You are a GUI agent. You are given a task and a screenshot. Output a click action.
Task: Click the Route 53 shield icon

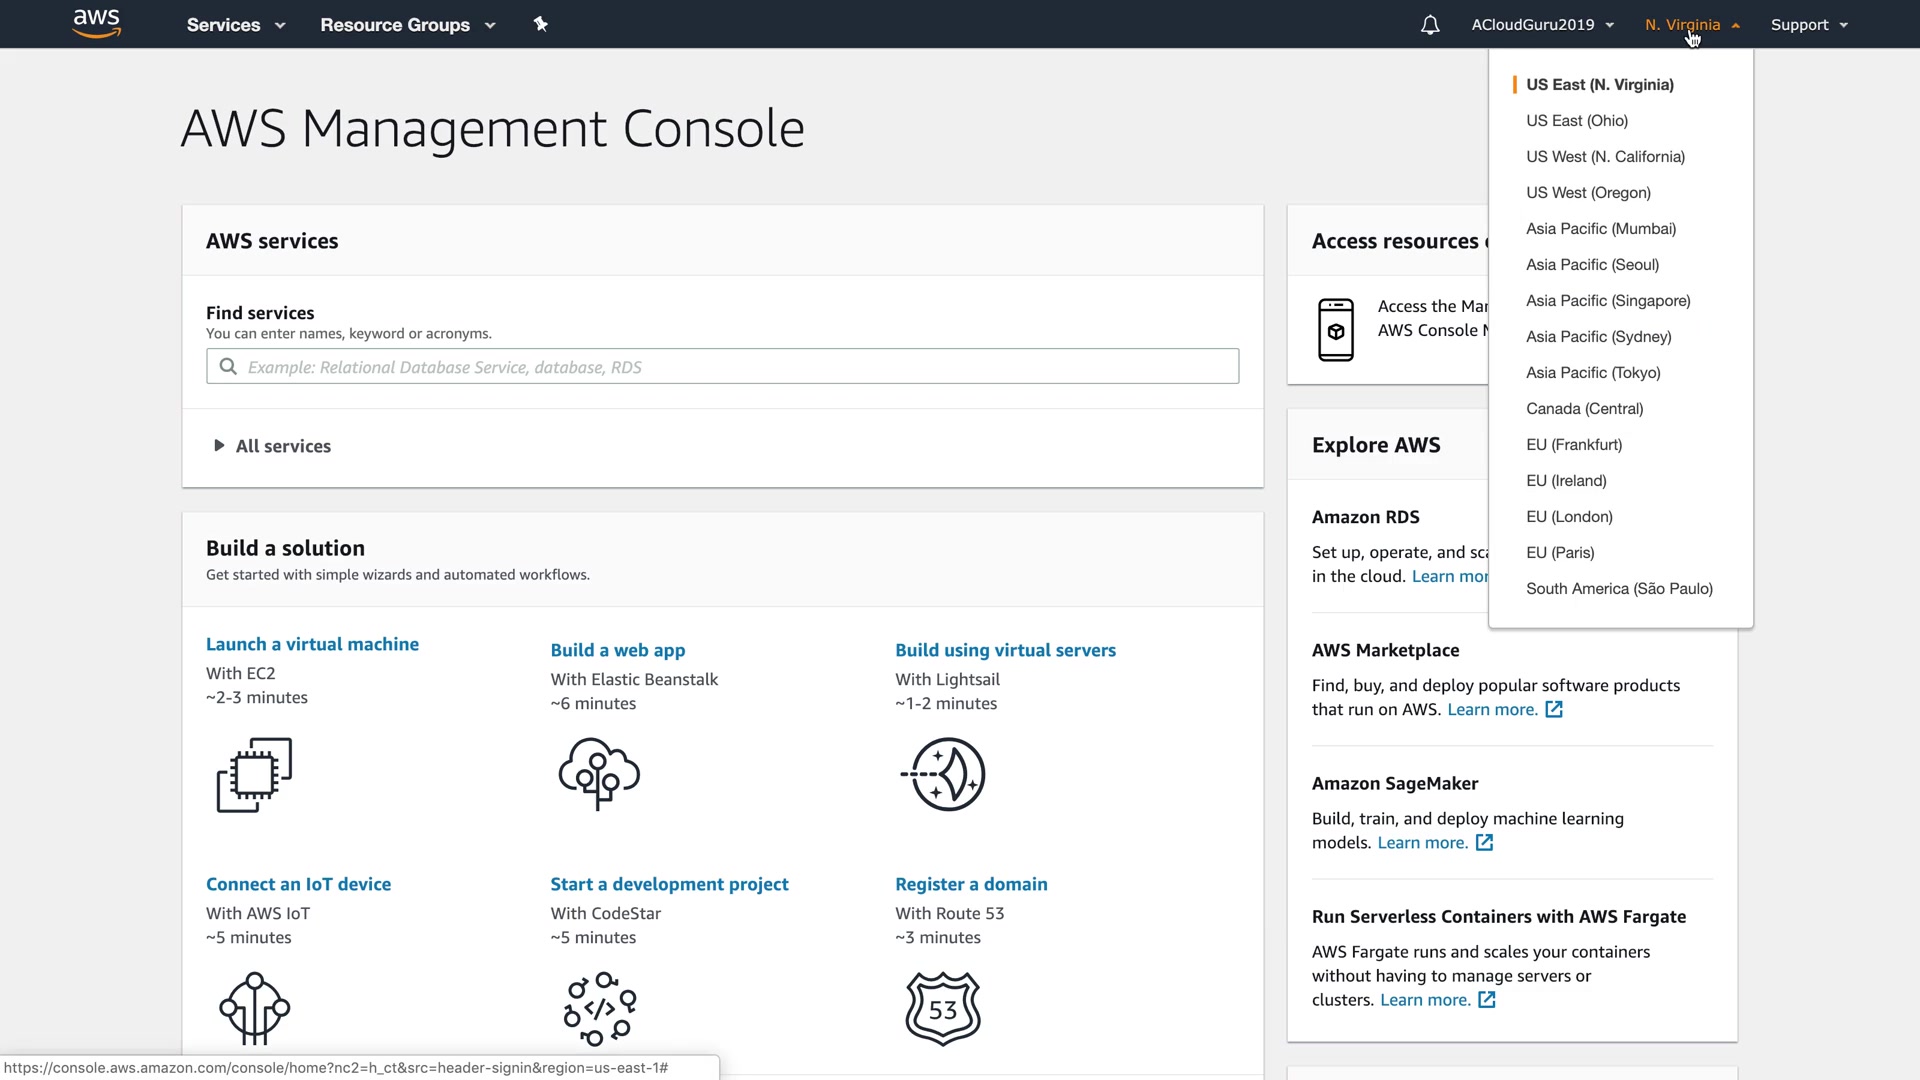coord(943,1008)
